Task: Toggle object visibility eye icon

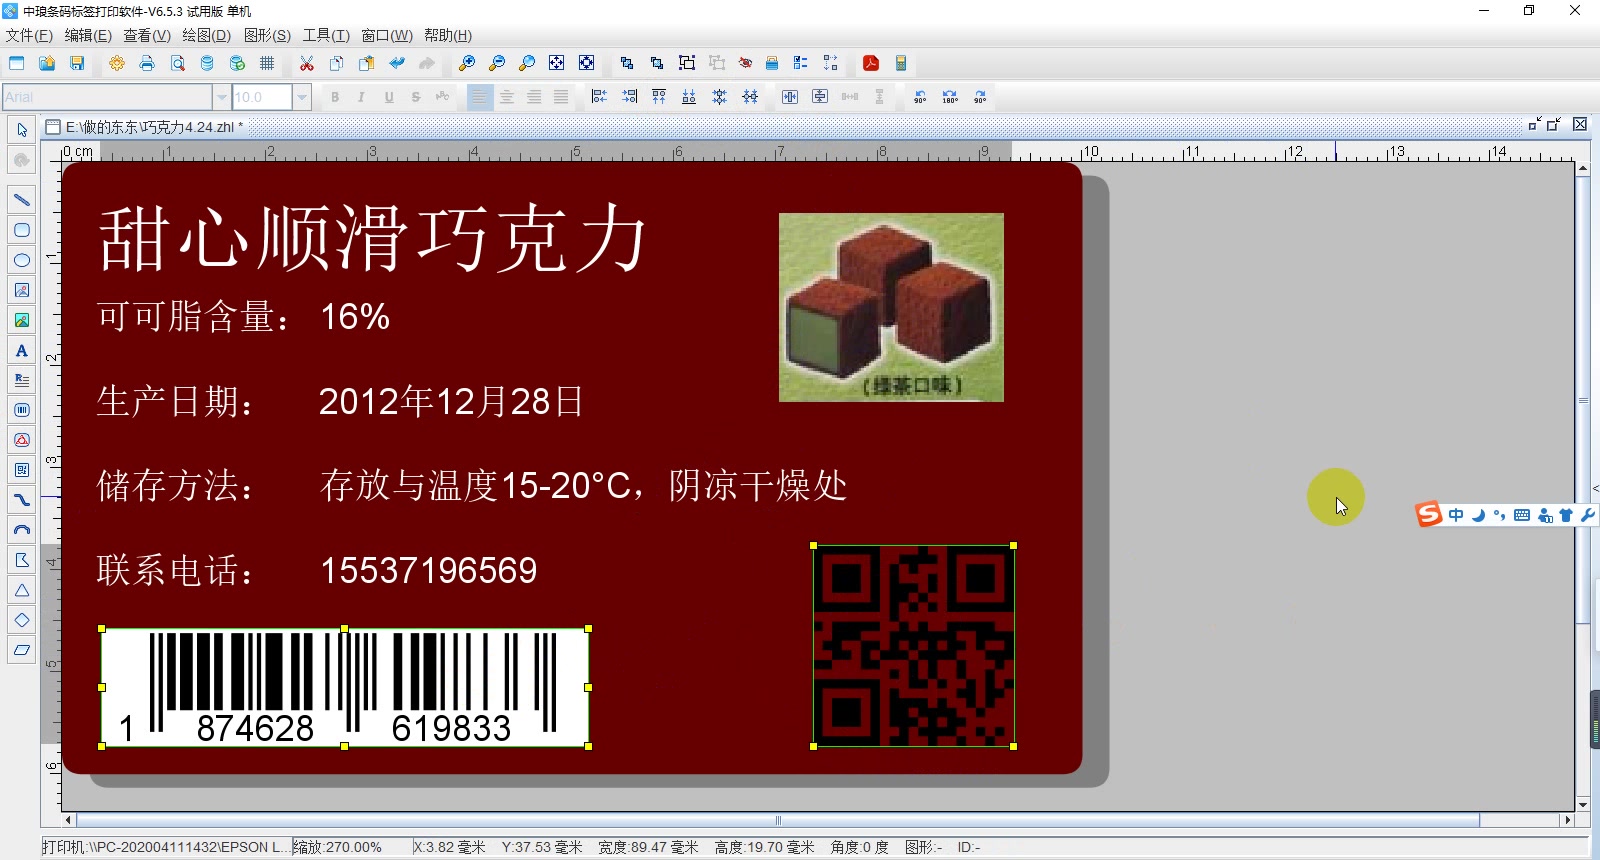Action: tap(745, 63)
